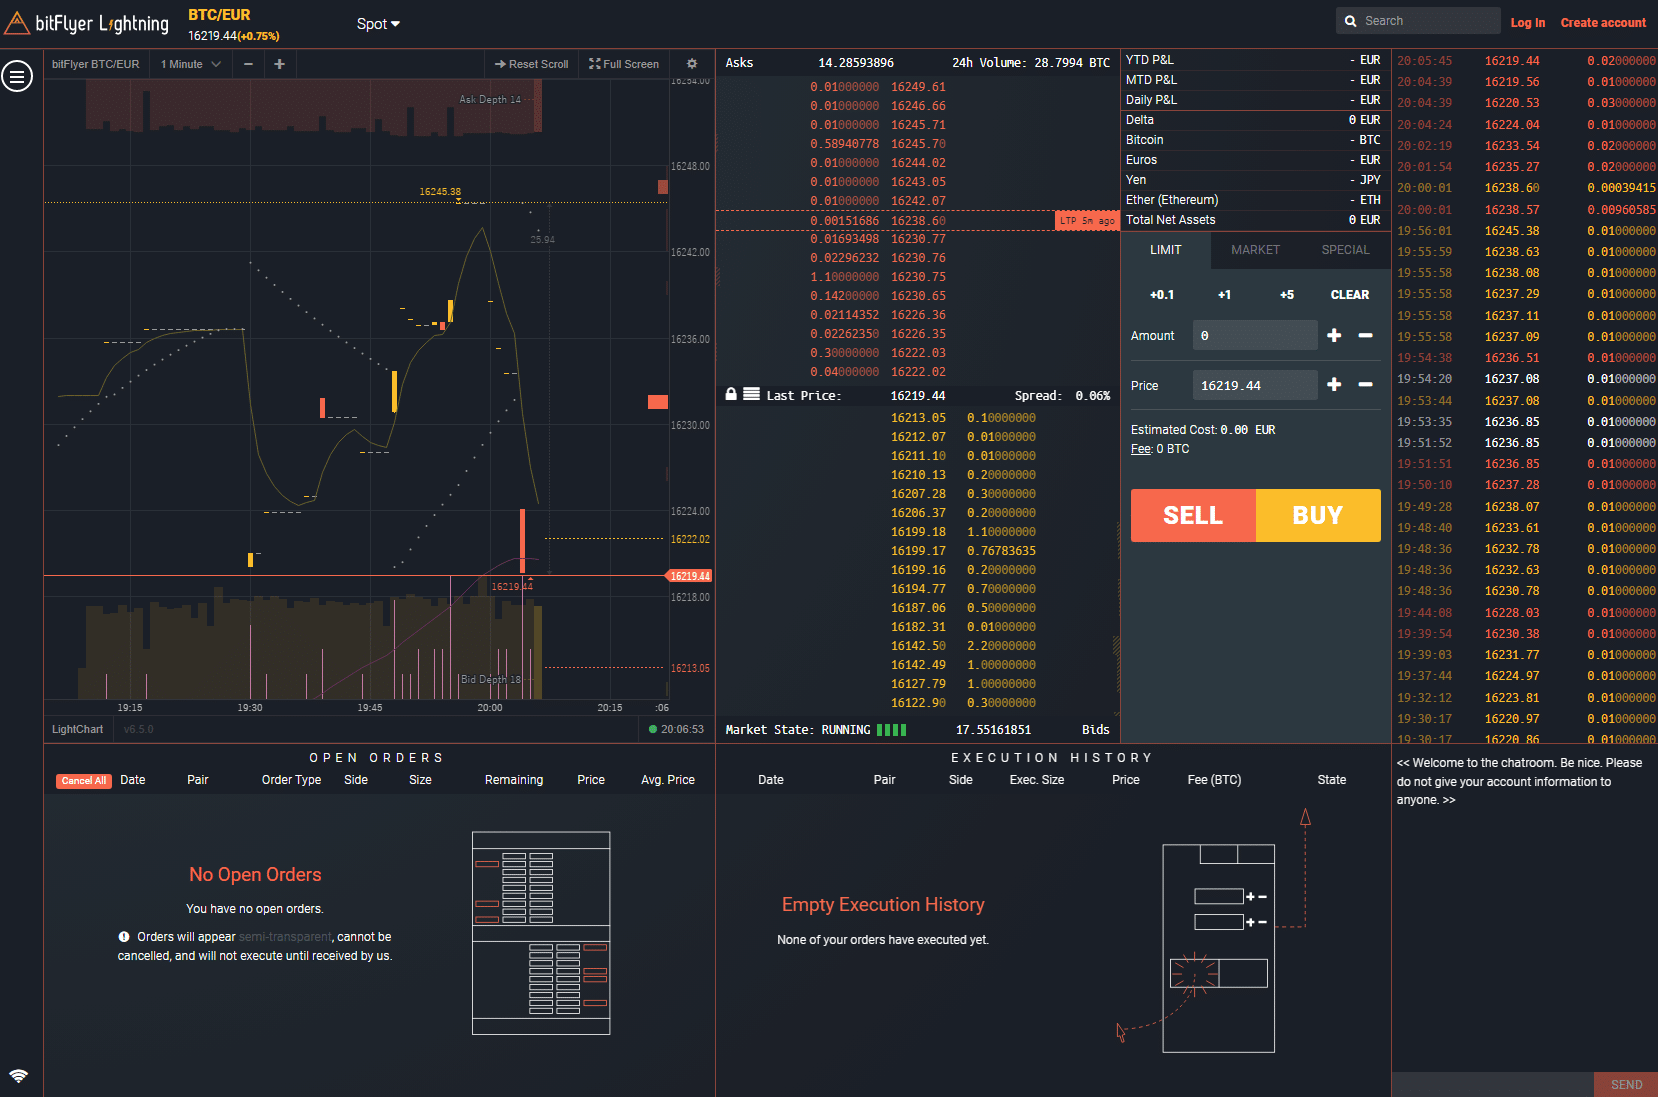Screen dimensions: 1658x1097
Task: Select the MARKET order tab
Action: [x=1255, y=250]
